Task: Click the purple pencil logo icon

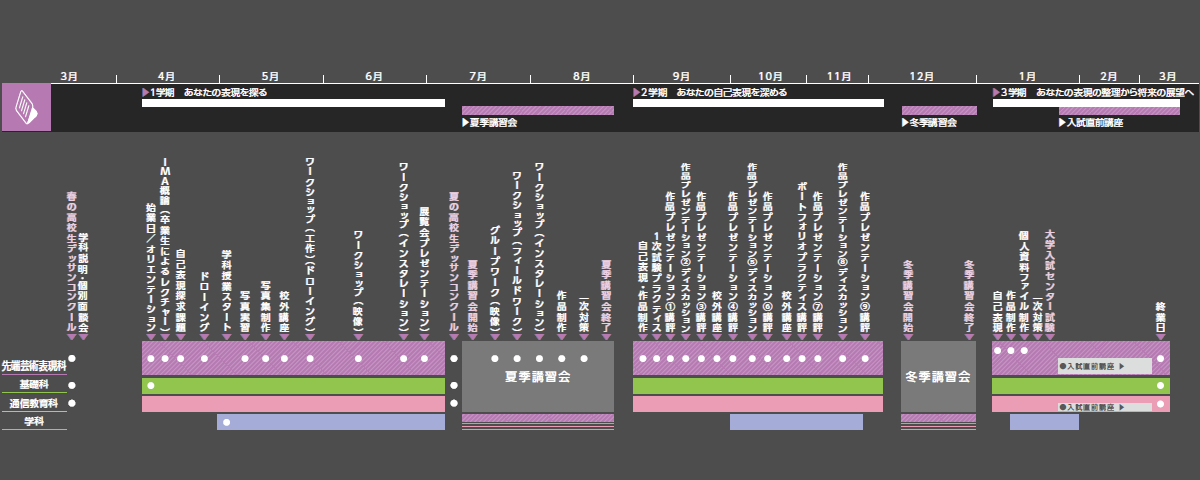Action: click(26, 107)
